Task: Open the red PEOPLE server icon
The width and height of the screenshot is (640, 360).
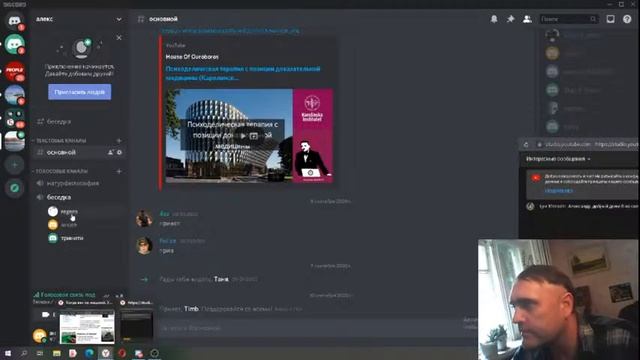Action: point(15,70)
